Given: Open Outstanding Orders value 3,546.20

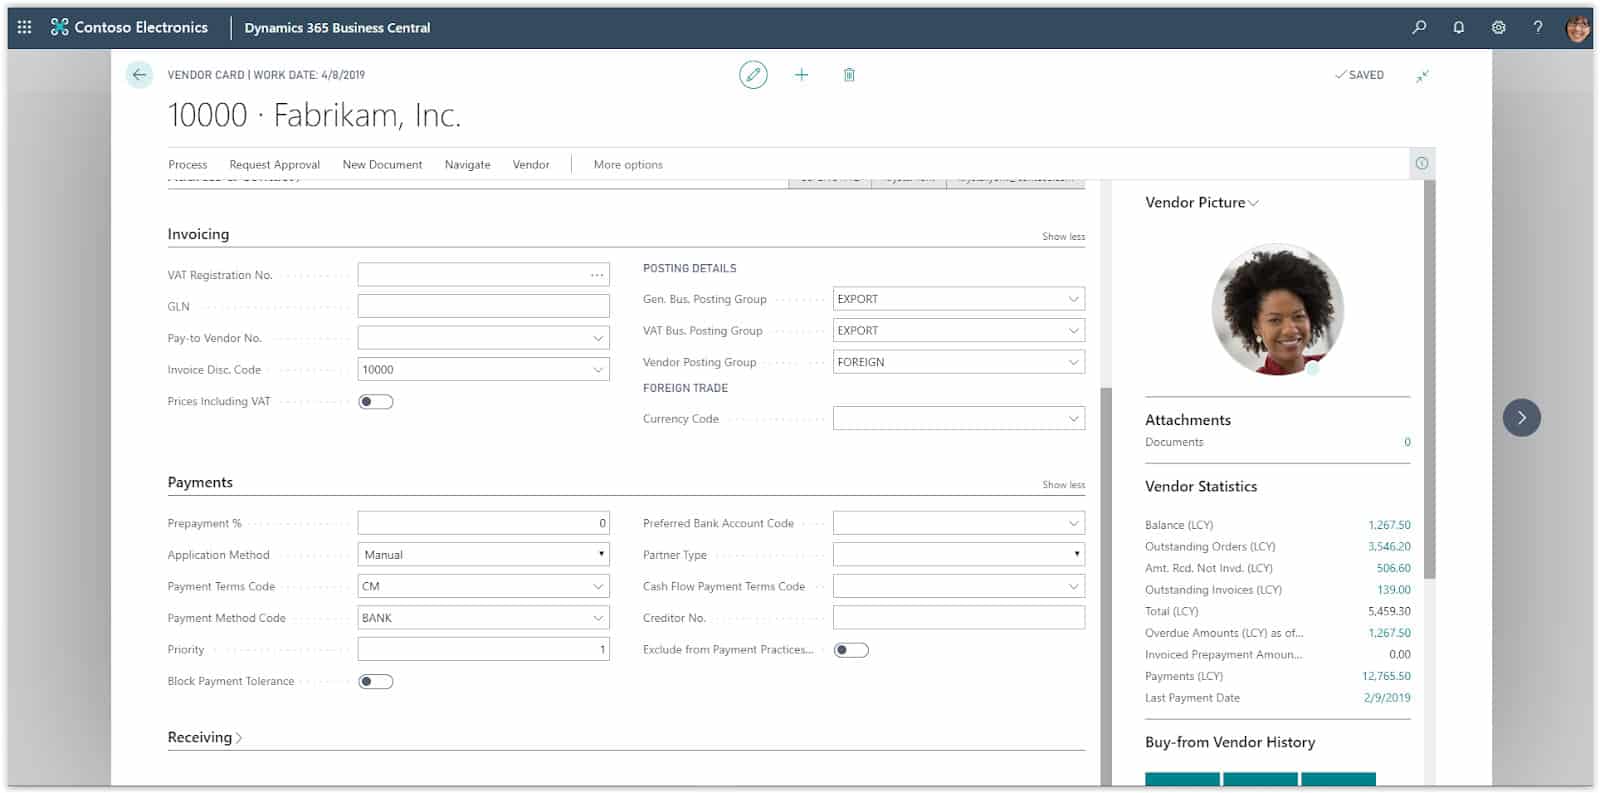Looking at the screenshot, I should 1389,547.
